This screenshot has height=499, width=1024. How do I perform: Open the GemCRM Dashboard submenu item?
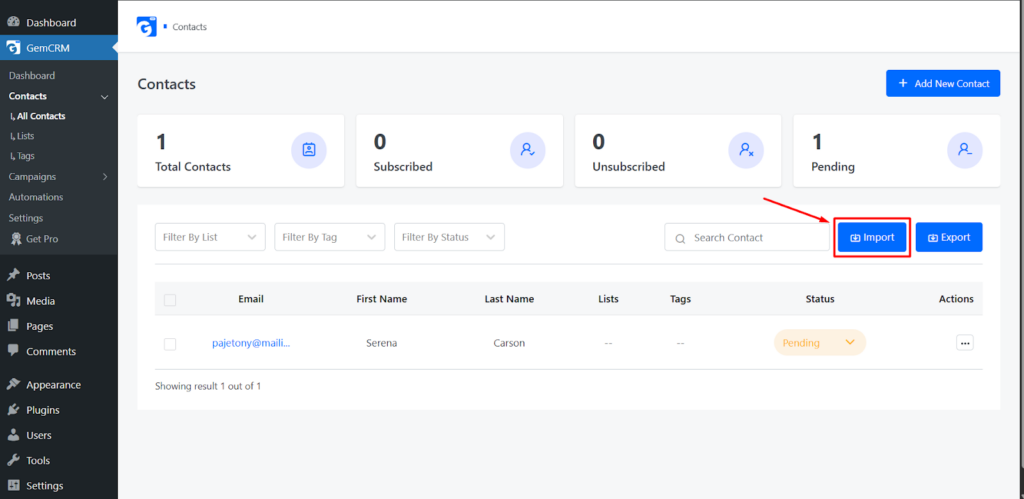point(32,76)
